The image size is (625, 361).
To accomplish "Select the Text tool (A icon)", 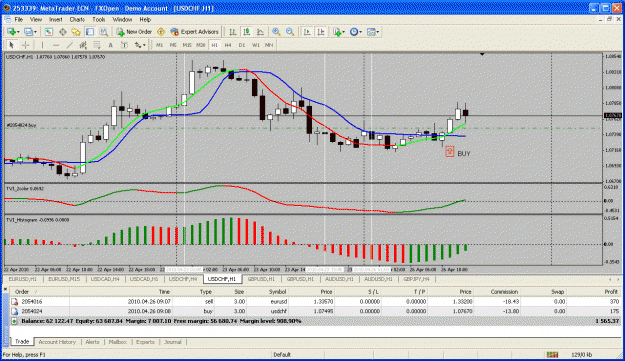I will (110, 45).
